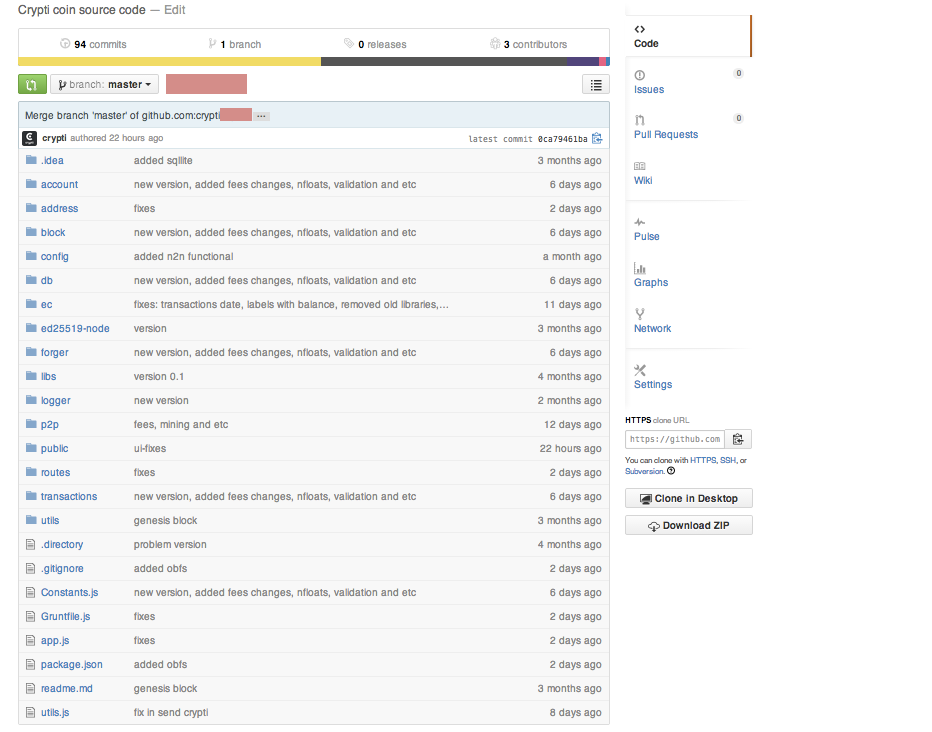
Task: Open the .gitignore file
Action: (62, 569)
